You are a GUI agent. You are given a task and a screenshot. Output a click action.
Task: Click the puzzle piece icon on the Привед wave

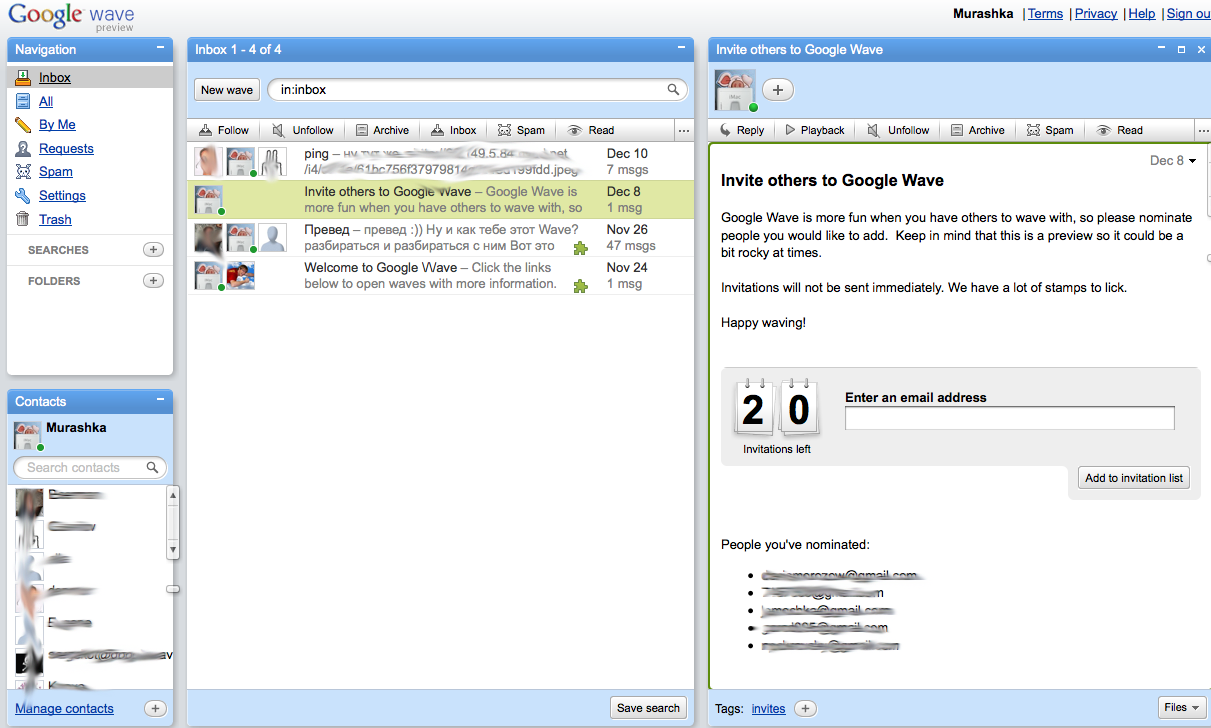580,248
